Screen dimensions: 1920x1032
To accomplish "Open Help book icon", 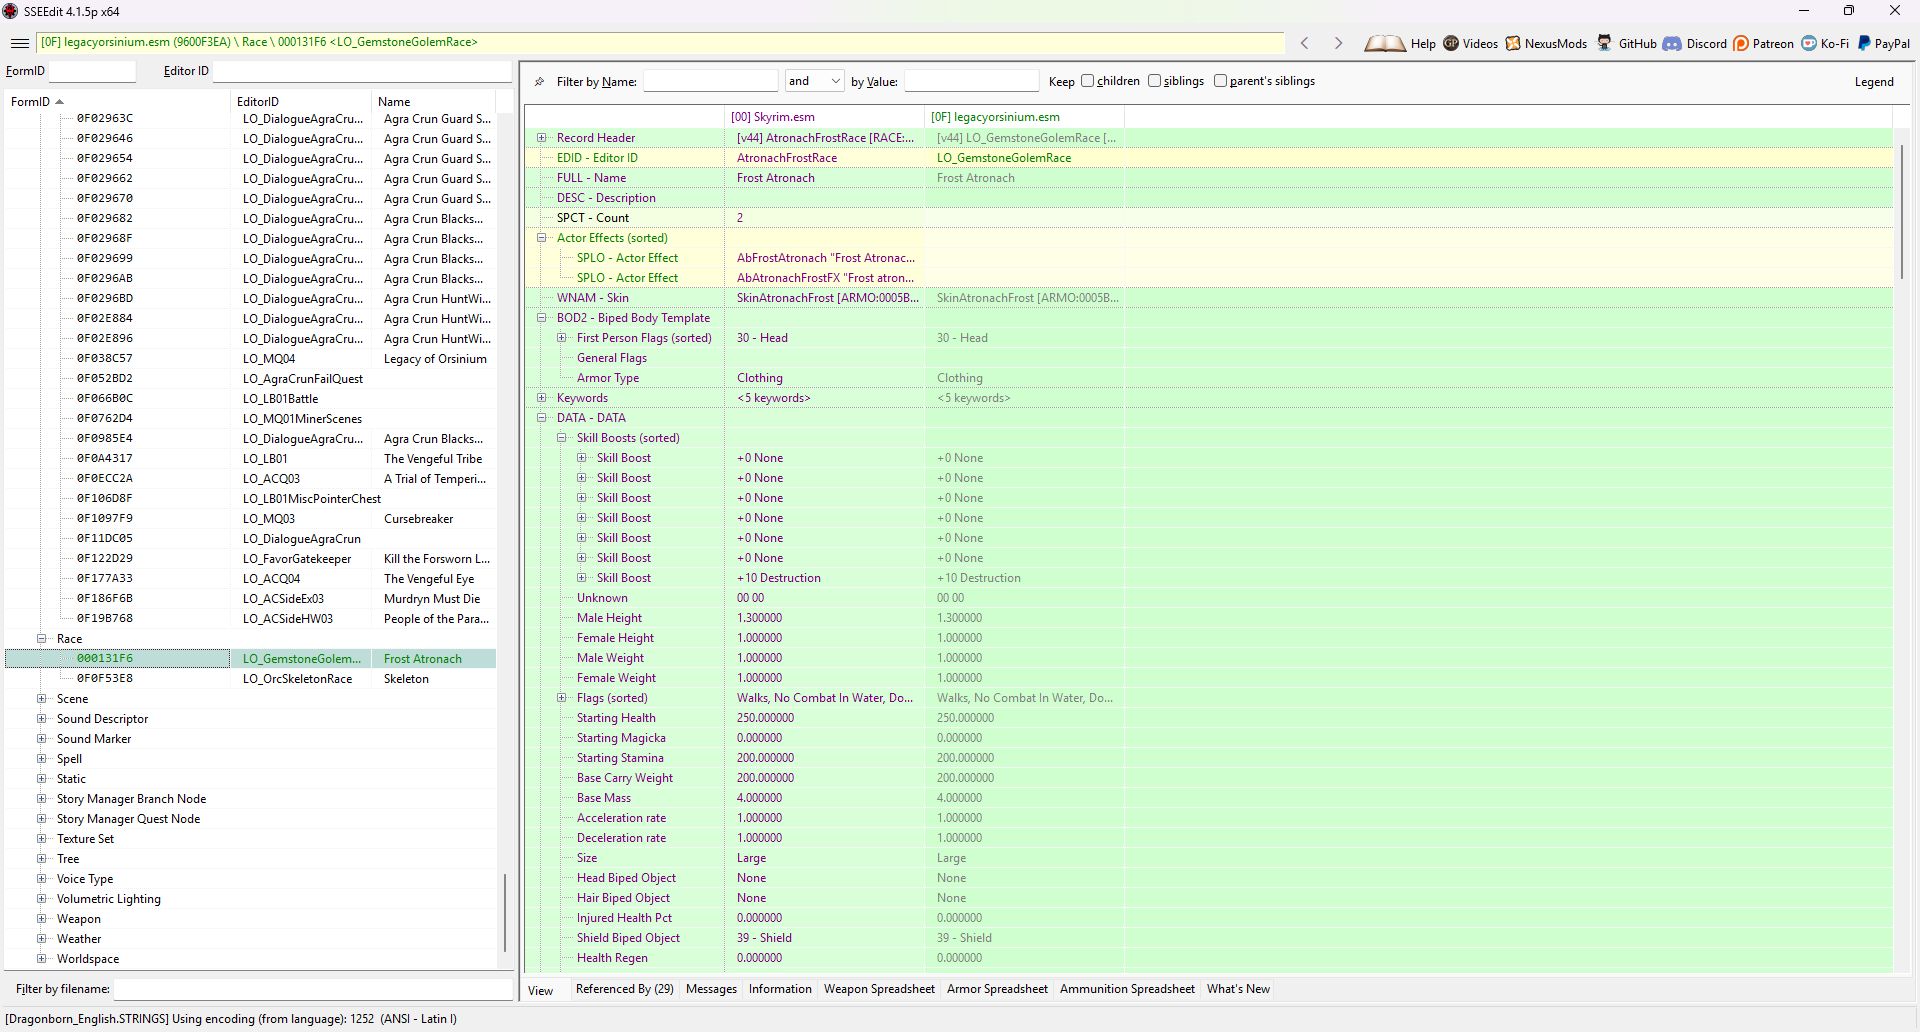I will coord(1385,43).
